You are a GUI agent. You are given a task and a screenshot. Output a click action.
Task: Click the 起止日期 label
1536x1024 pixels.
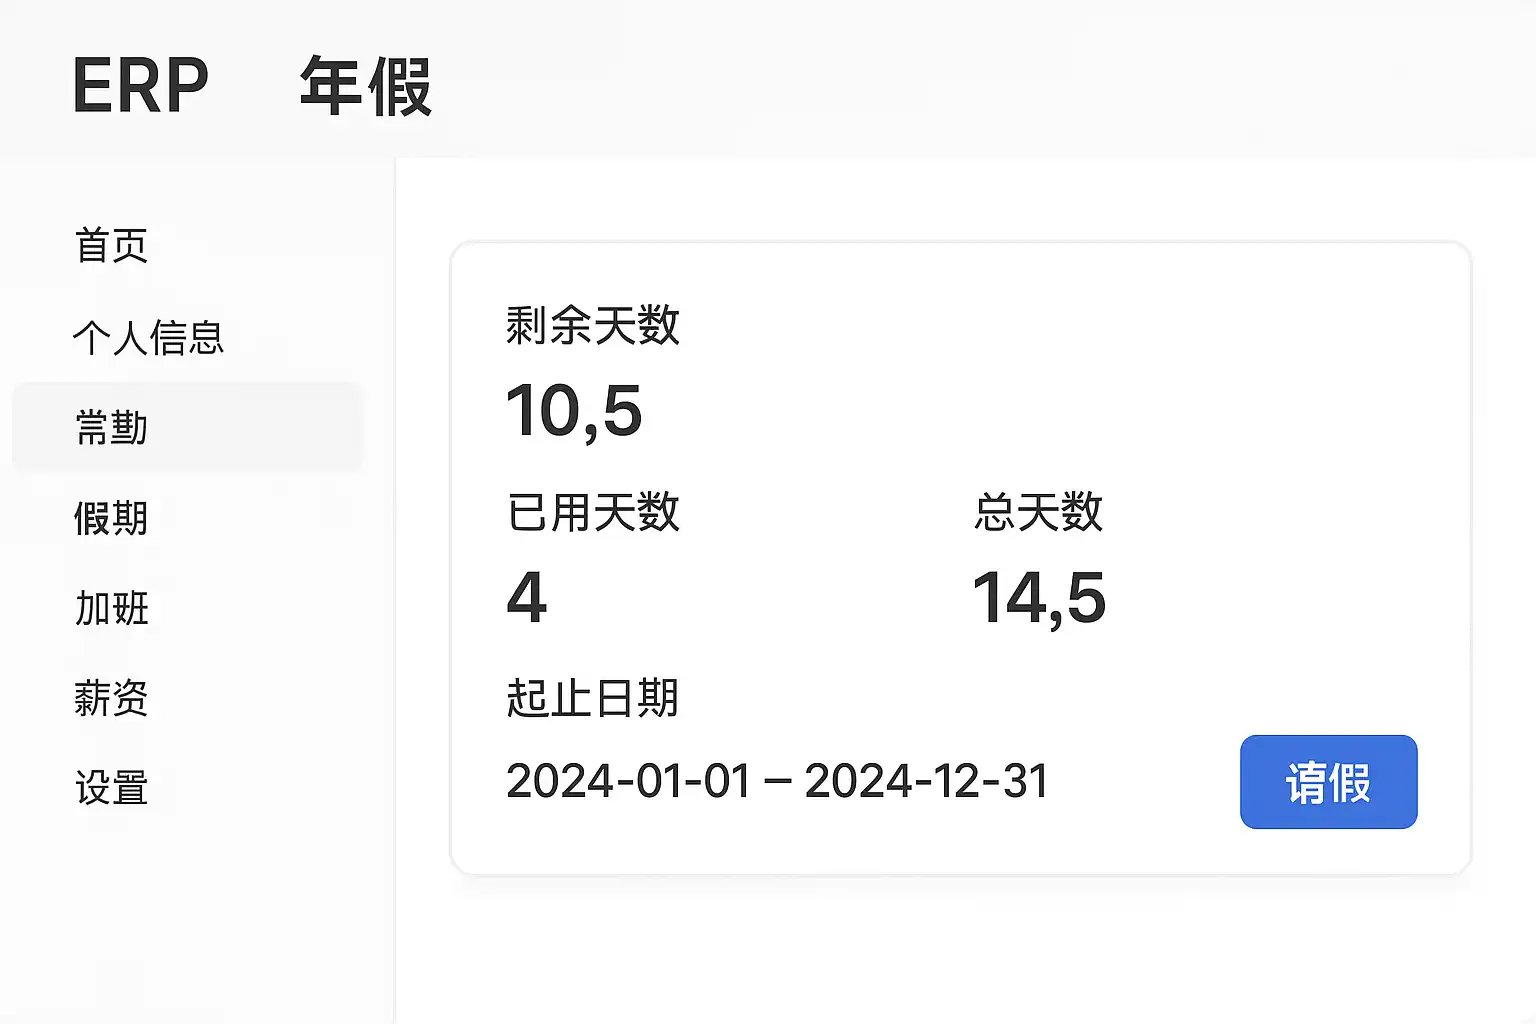592,698
